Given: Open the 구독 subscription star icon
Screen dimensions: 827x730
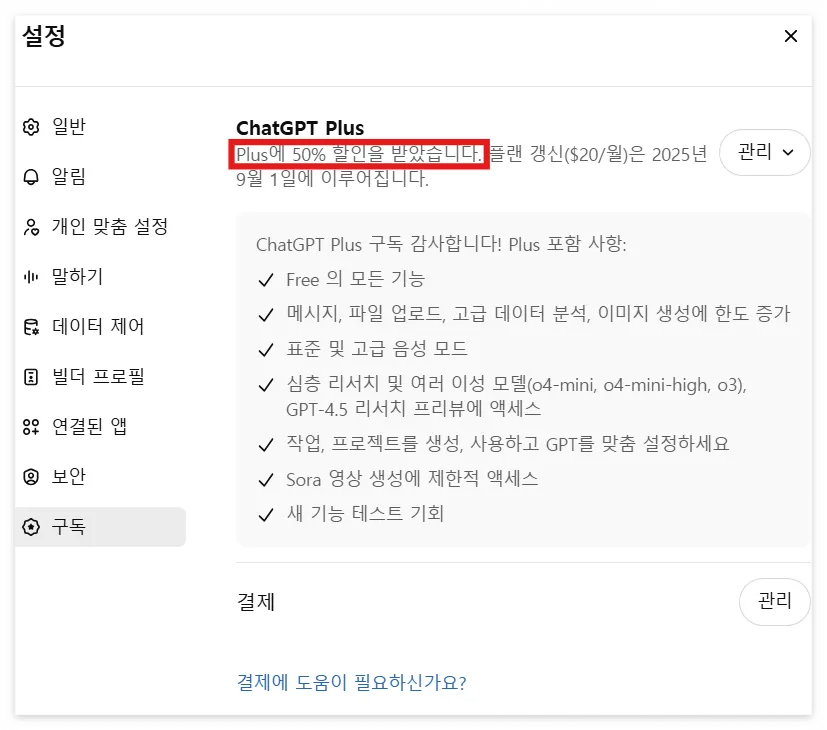Looking at the screenshot, I should click(x=29, y=527).
